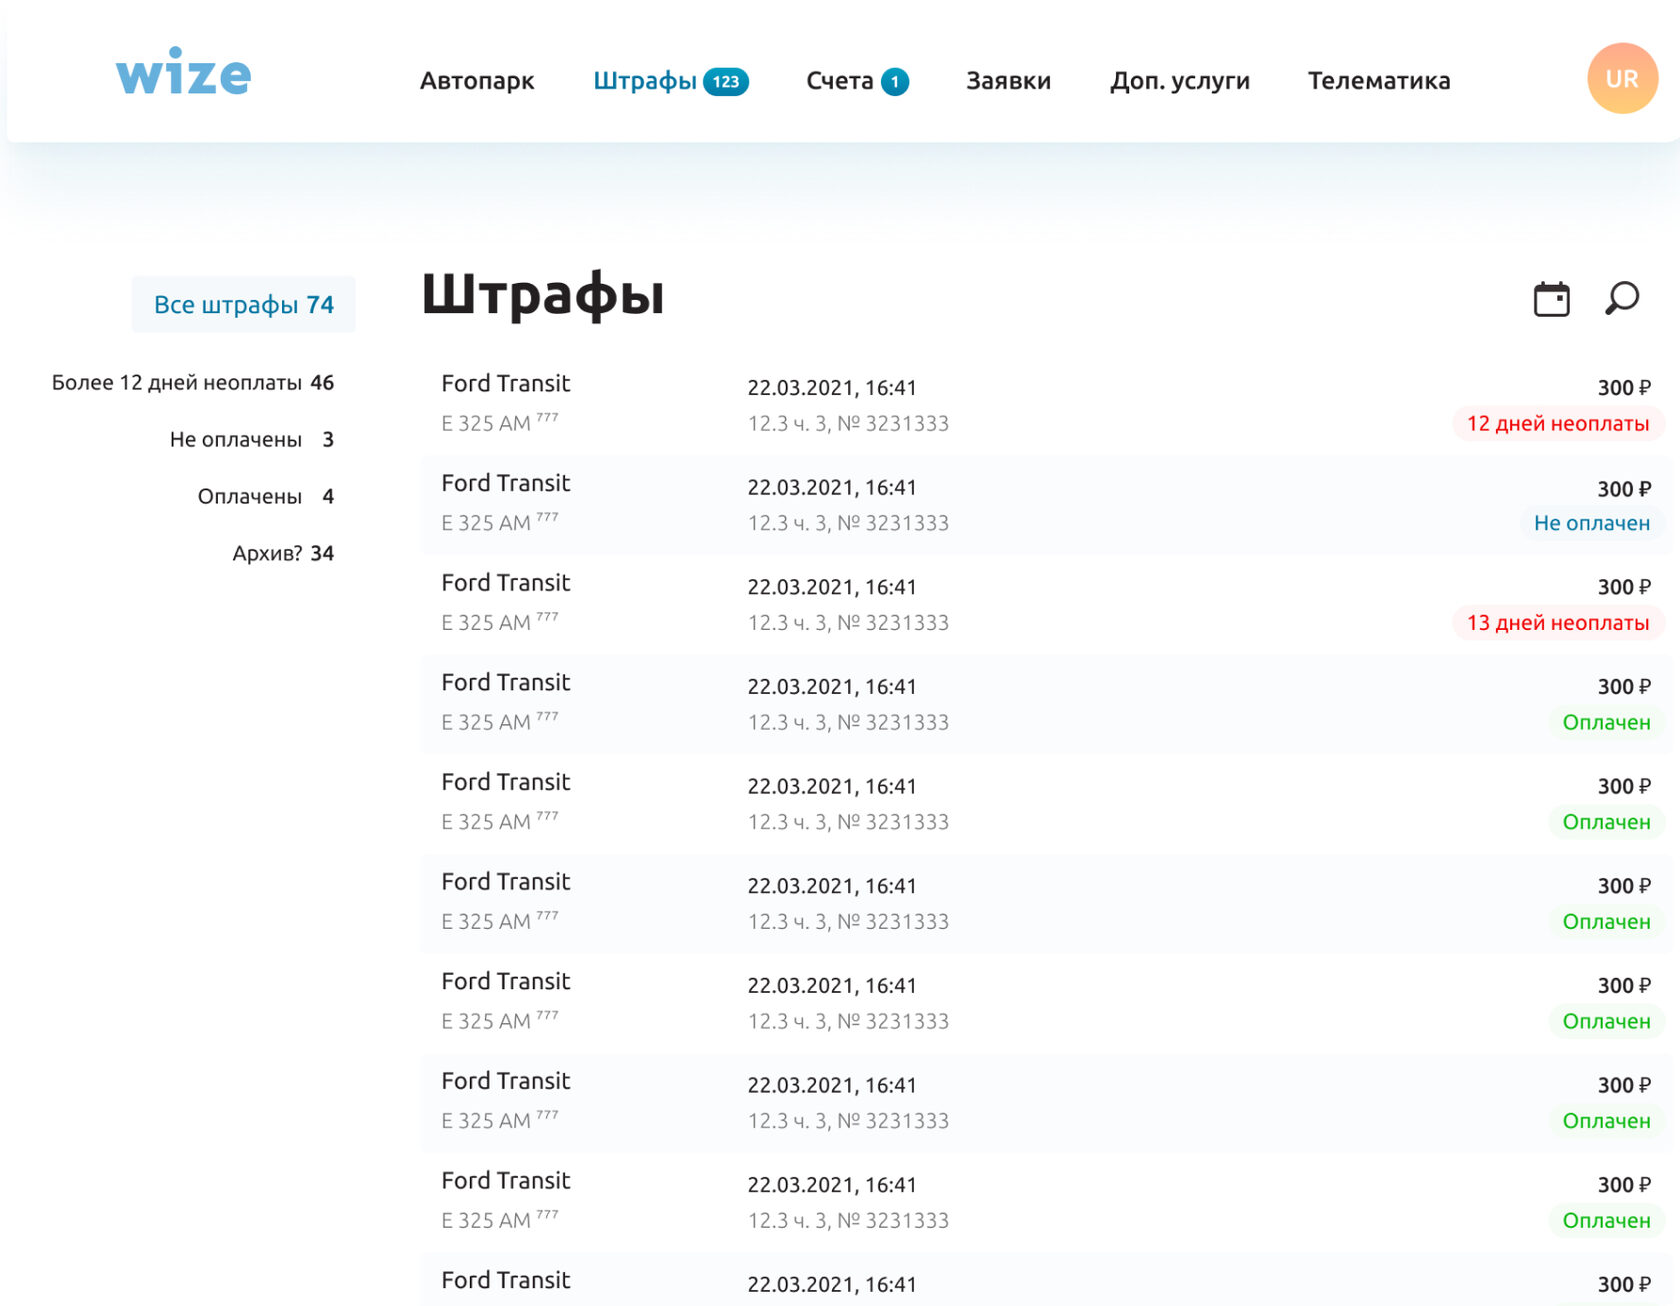The image size is (1680, 1306).
Task: Filter by Более 12 дней неоплаты
Action: point(192,383)
